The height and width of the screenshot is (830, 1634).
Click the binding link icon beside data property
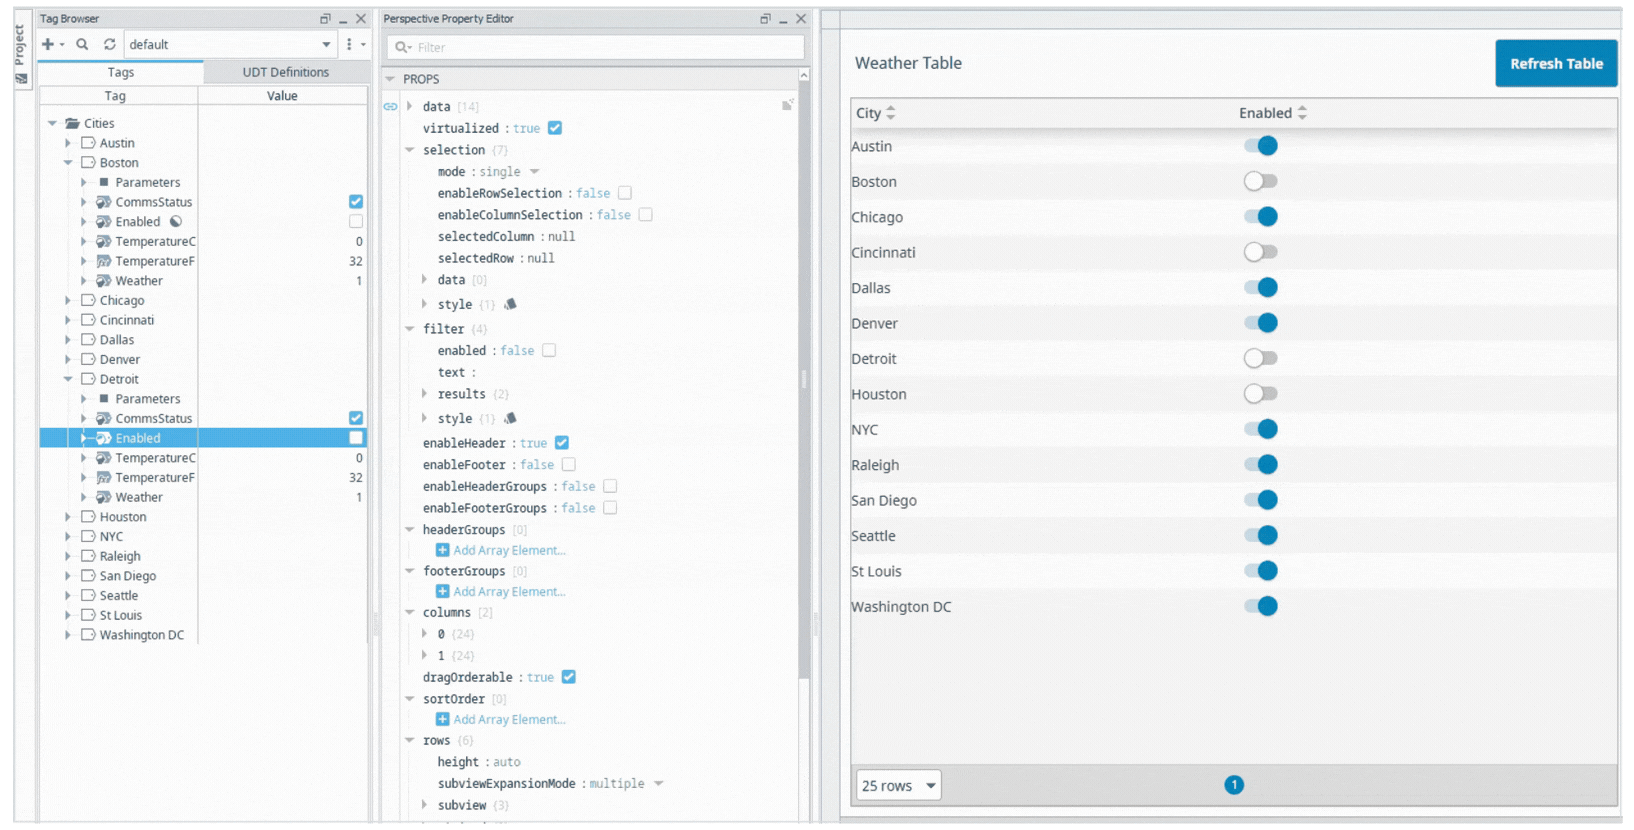click(391, 106)
